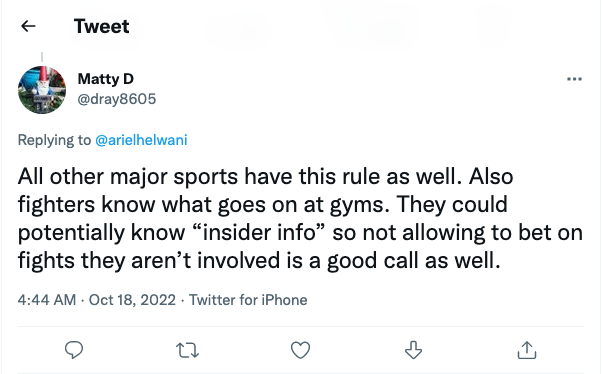Open Matty D's gnome profile picture
The width and height of the screenshot is (602, 374).
[x=42, y=90]
